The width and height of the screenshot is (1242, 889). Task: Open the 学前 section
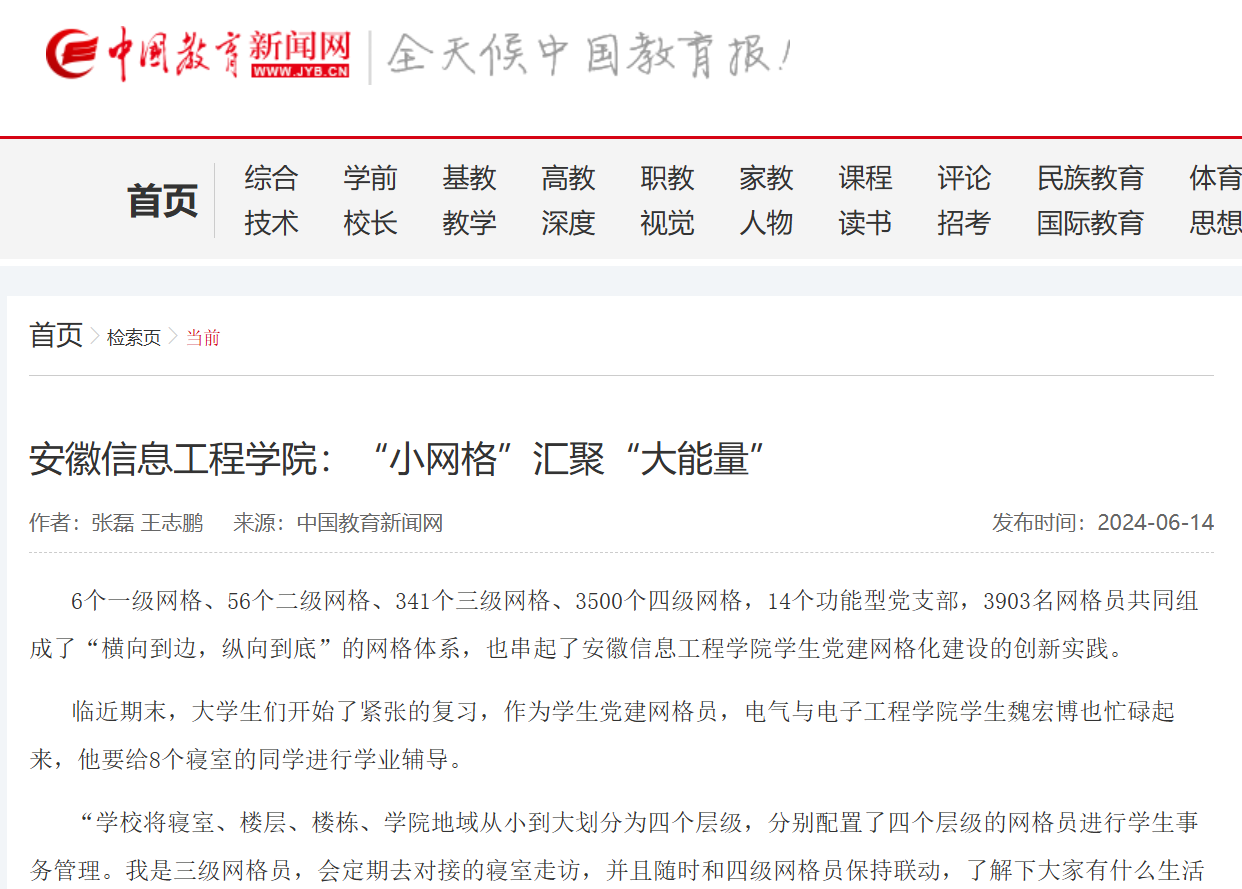point(370,178)
